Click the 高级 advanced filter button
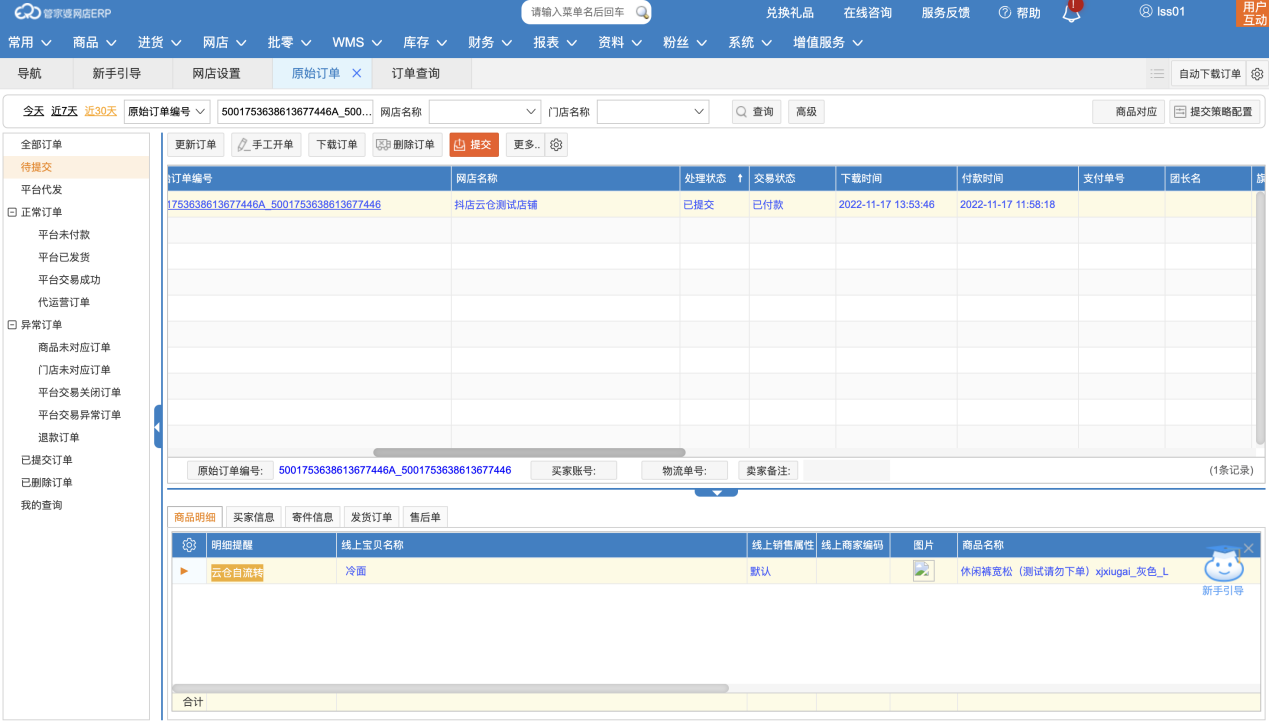Viewport: 1269px width, 722px height. point(806,112)
